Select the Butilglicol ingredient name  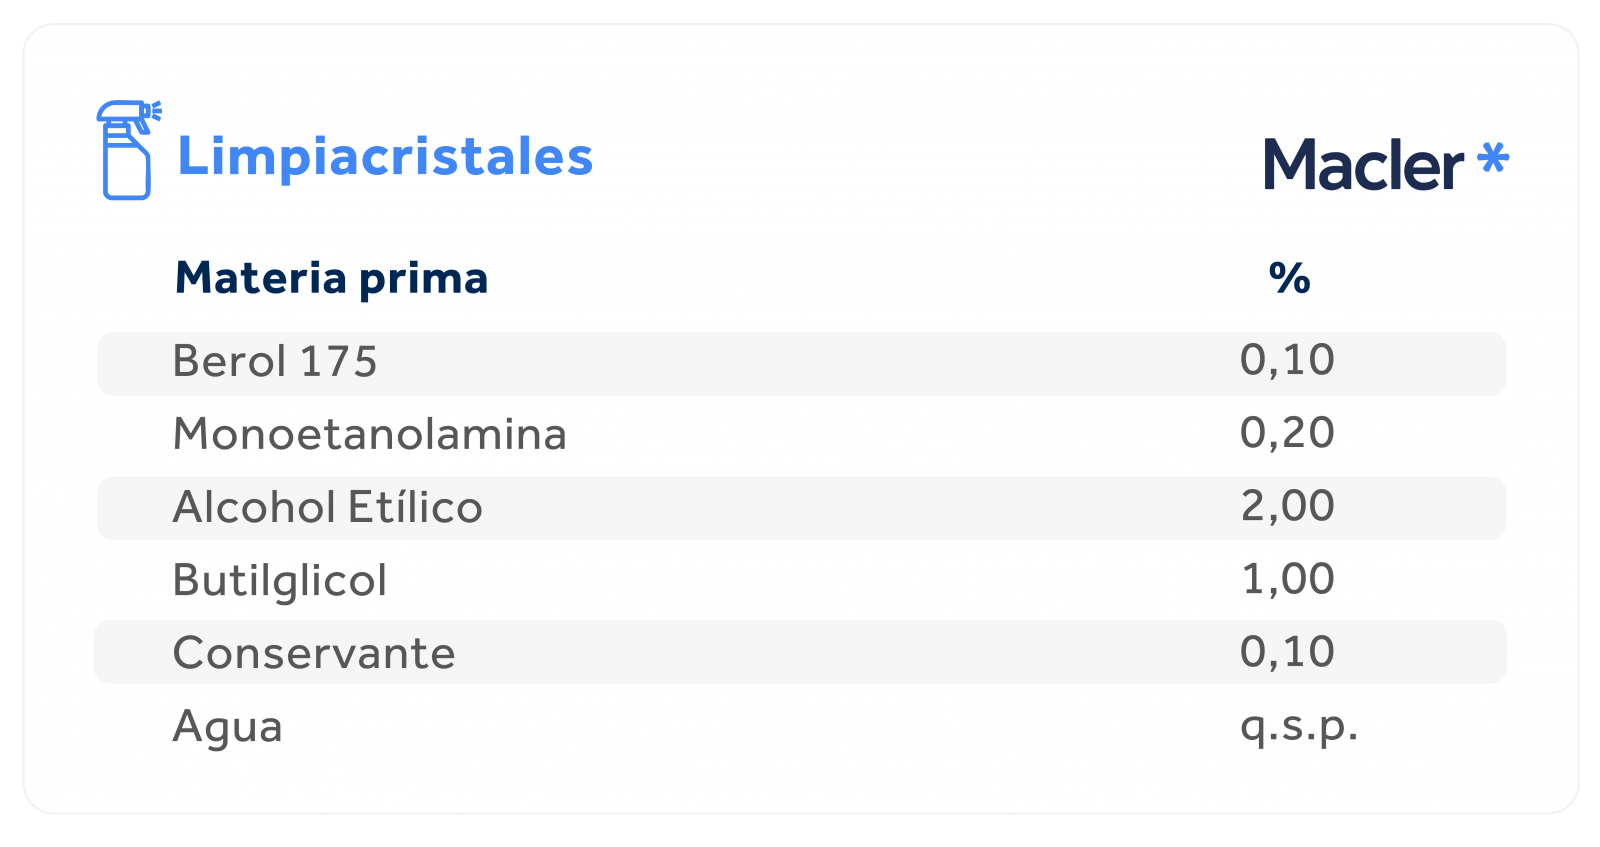pos(279,581)
